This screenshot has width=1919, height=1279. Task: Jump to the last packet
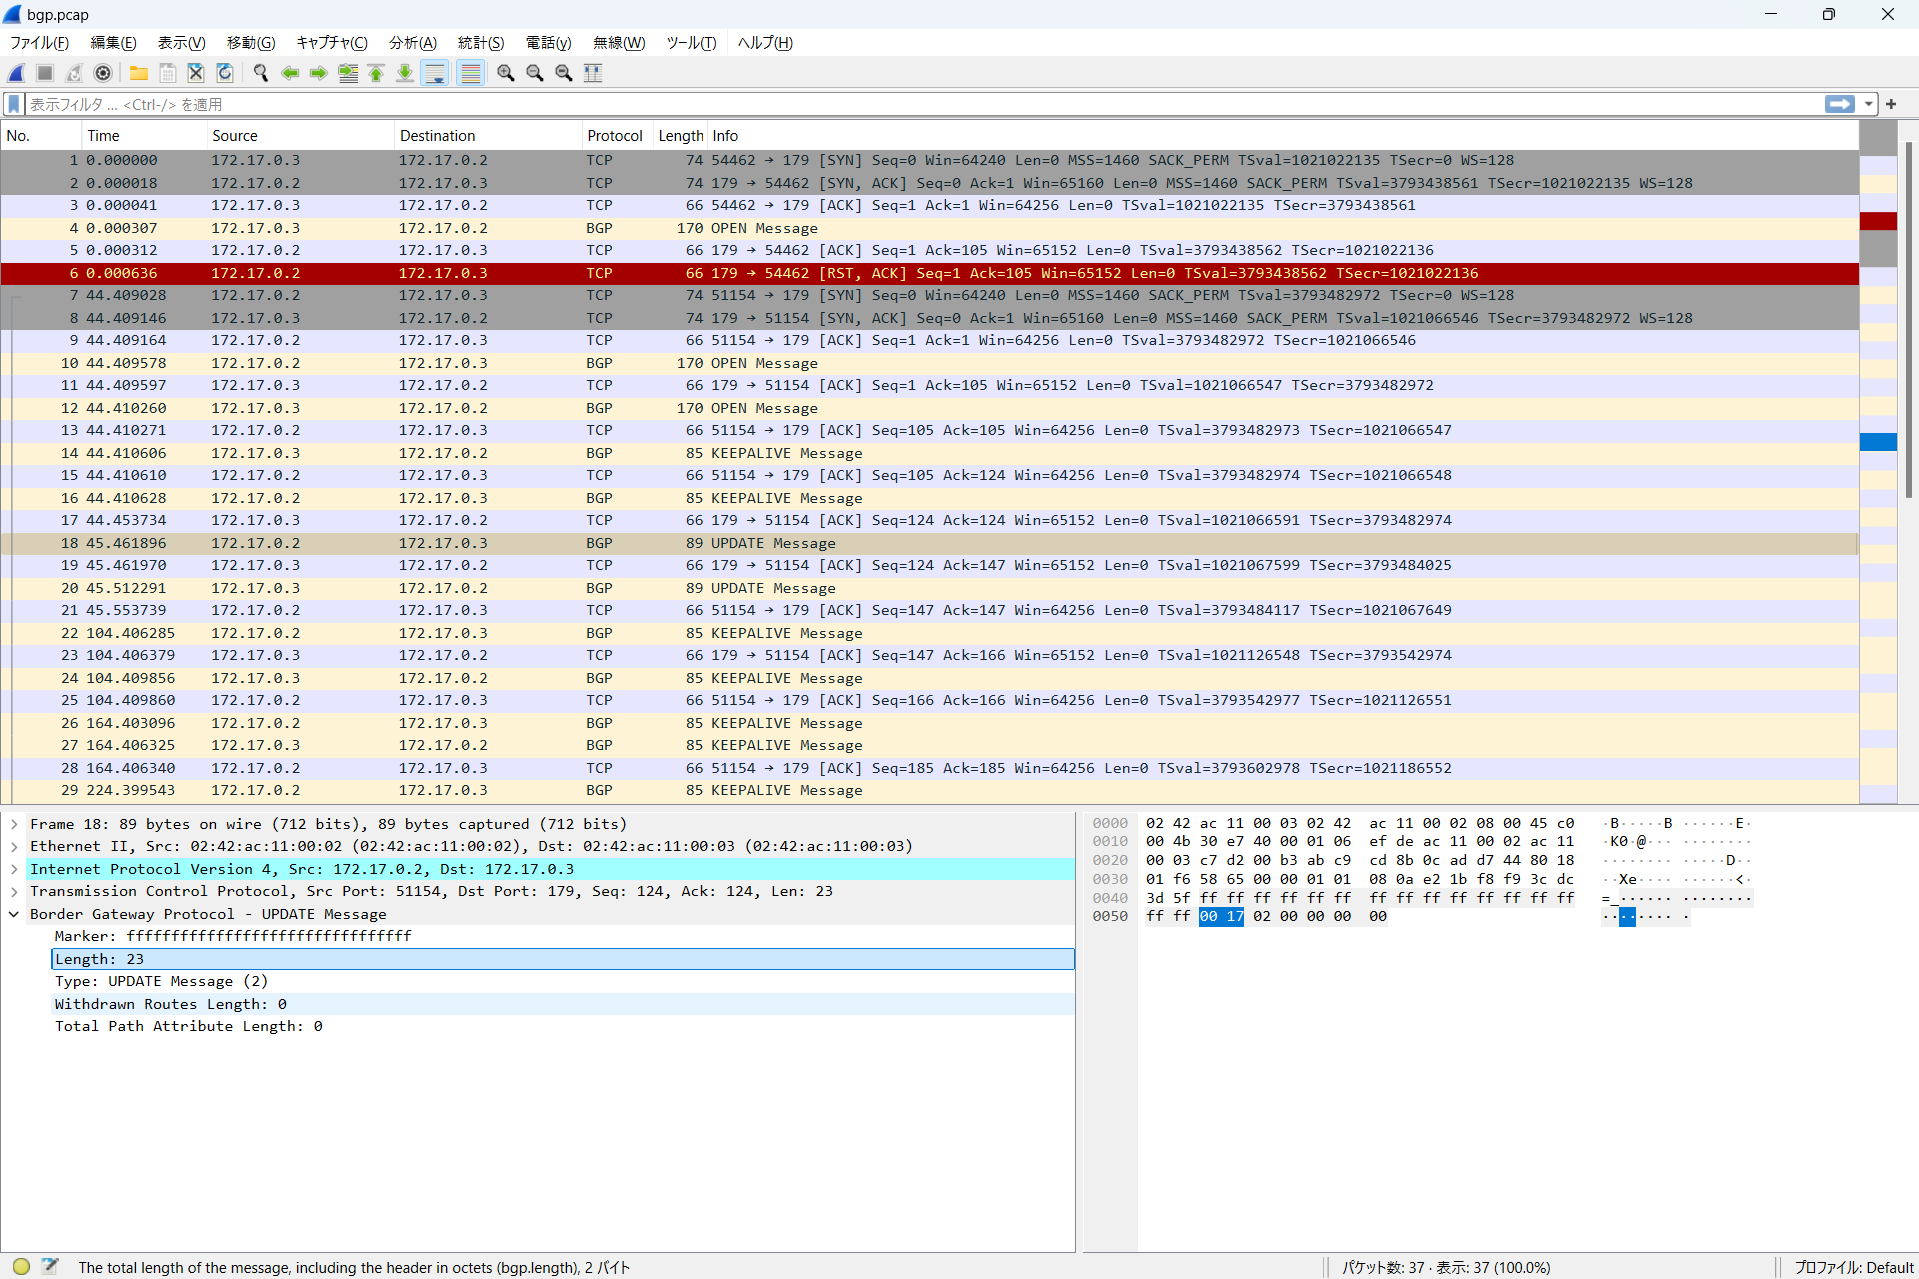pos(405,73)
